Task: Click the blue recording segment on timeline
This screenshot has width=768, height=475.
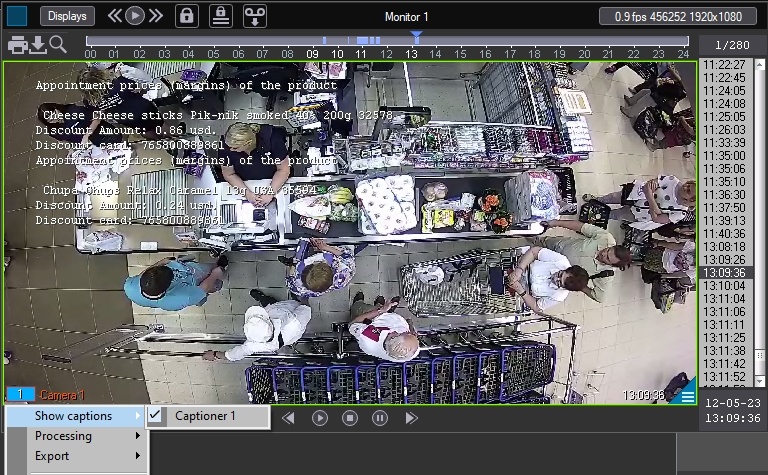Action: [x=362, y=40]
